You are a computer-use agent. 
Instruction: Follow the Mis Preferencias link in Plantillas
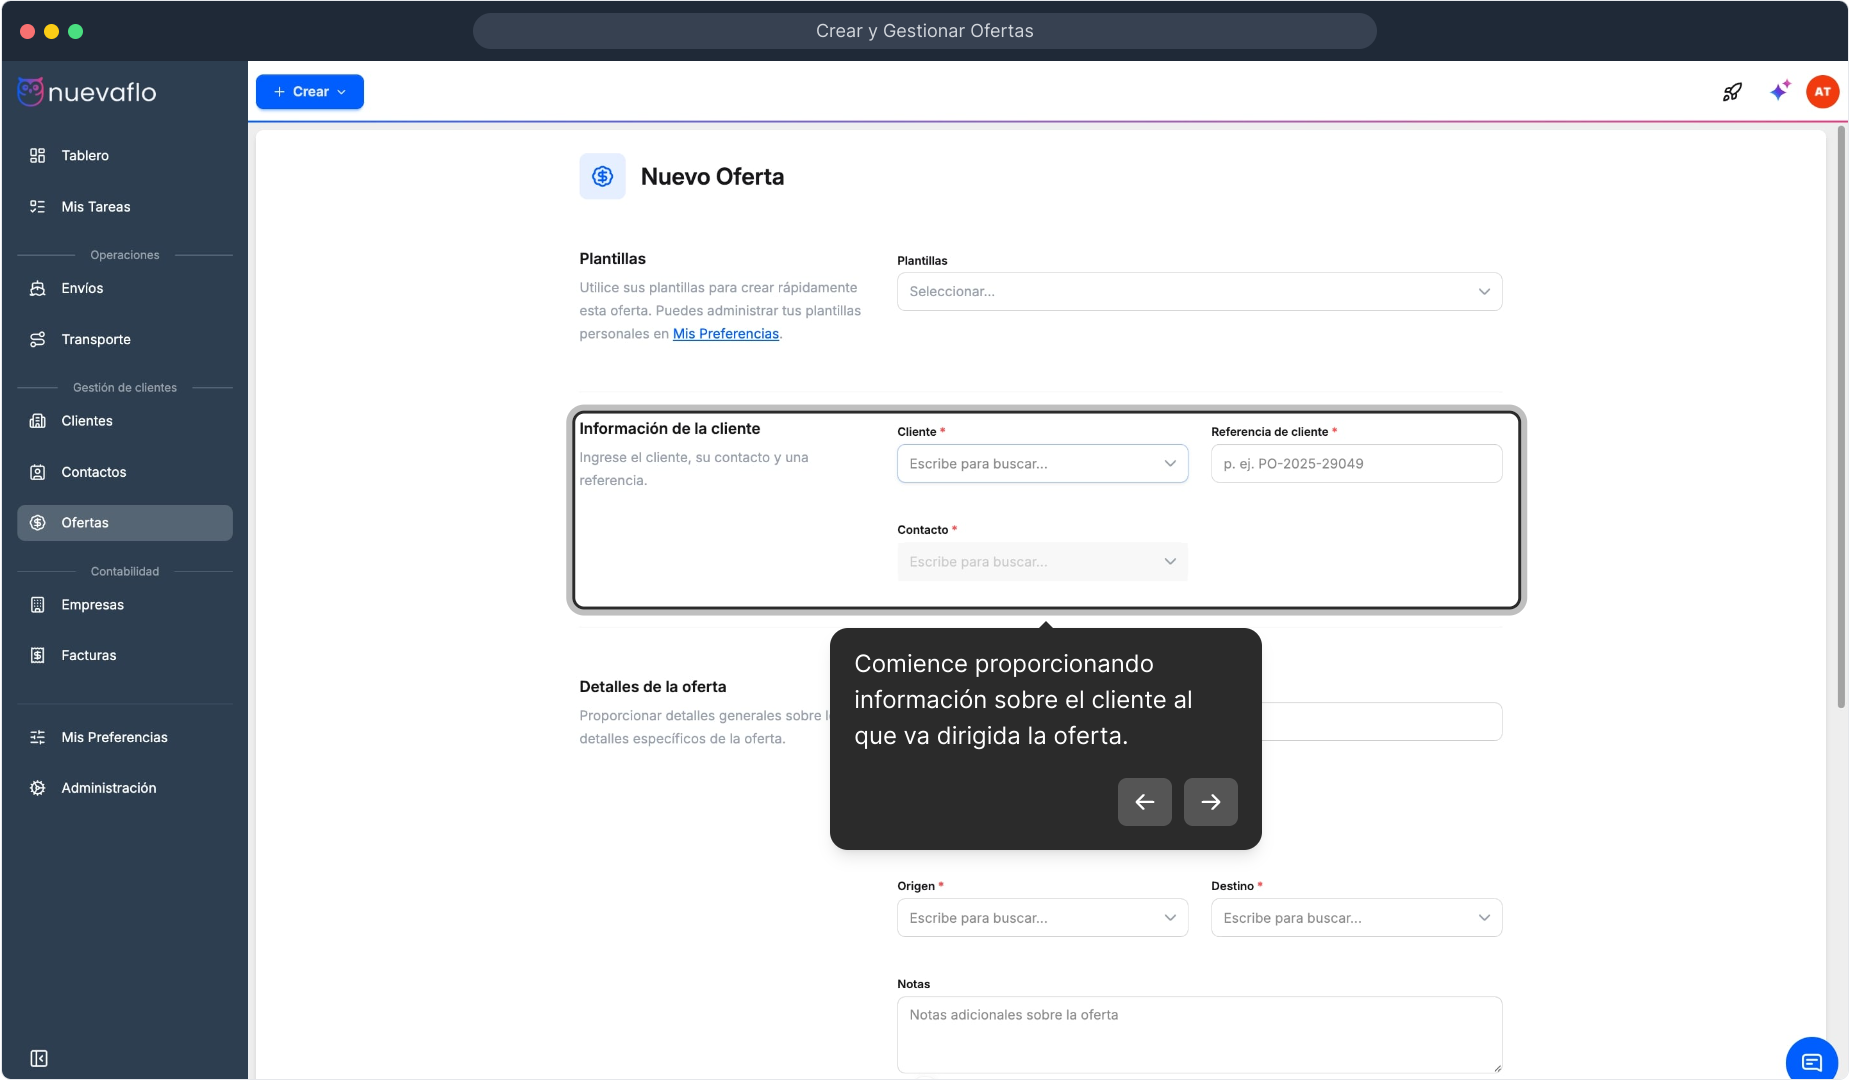(x=725, y=334)
